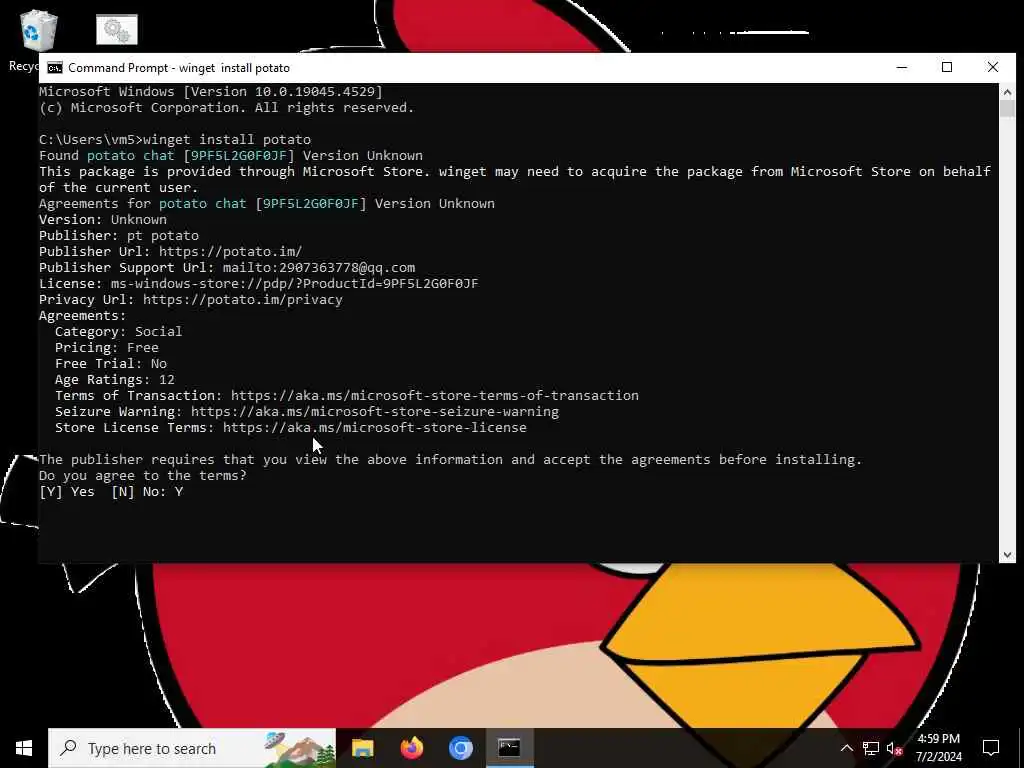
Task: Click the 'Pricing: Free' line
Action: (x=106, y=348)
